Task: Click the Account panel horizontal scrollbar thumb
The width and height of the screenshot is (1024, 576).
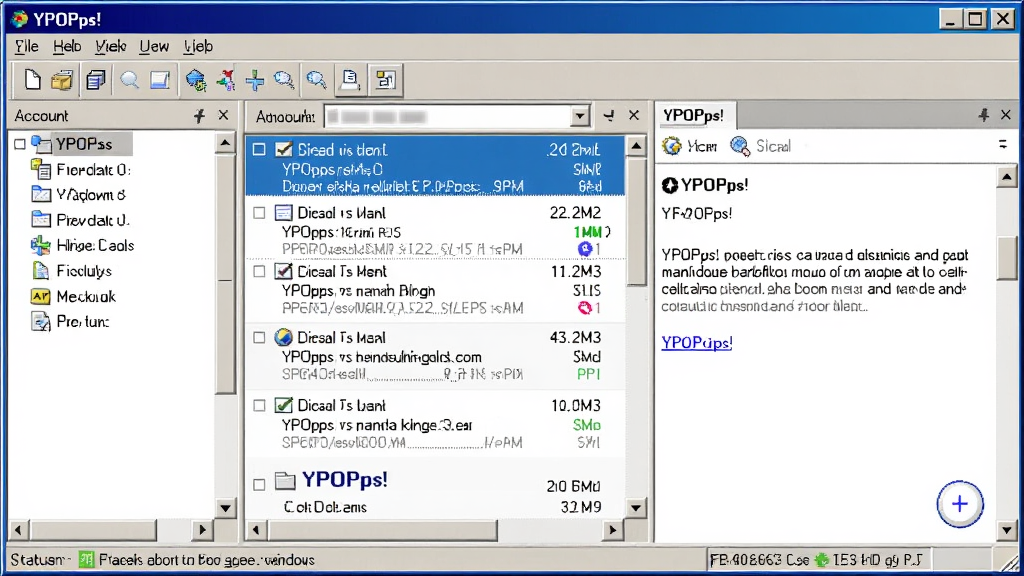Action: tap(93, 530)
